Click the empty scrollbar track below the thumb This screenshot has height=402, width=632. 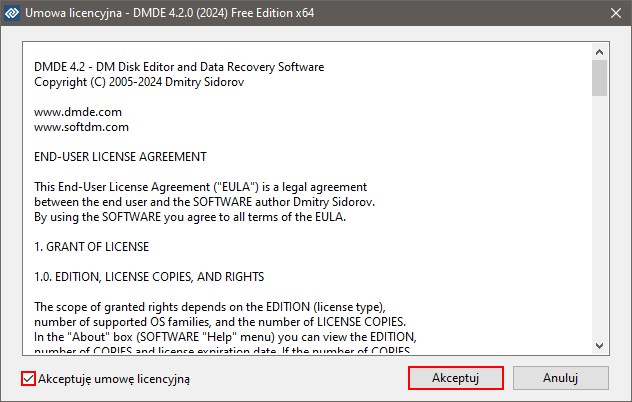(599, 220)
